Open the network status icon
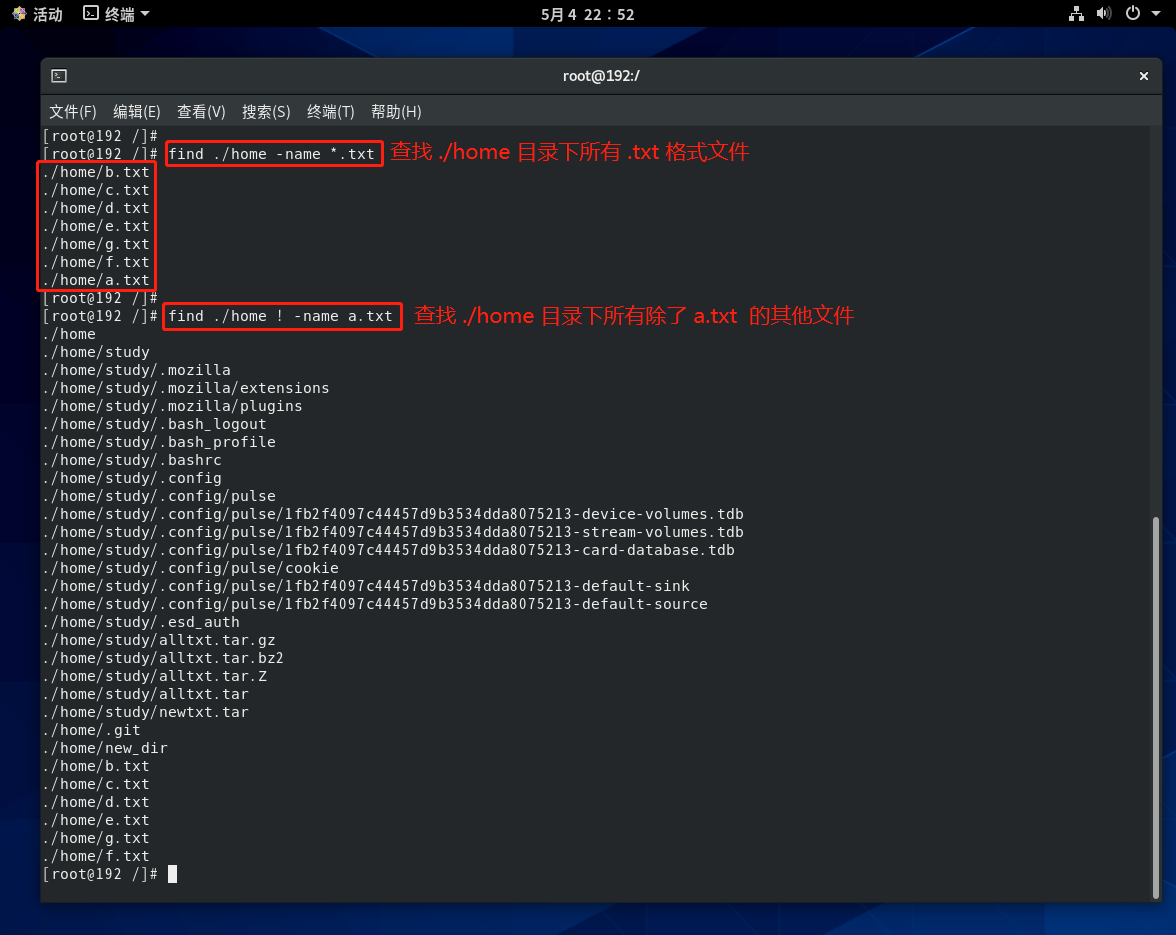Image resolution: width=1176 pixels, height=935 pixels. [x=1076, y=14]
